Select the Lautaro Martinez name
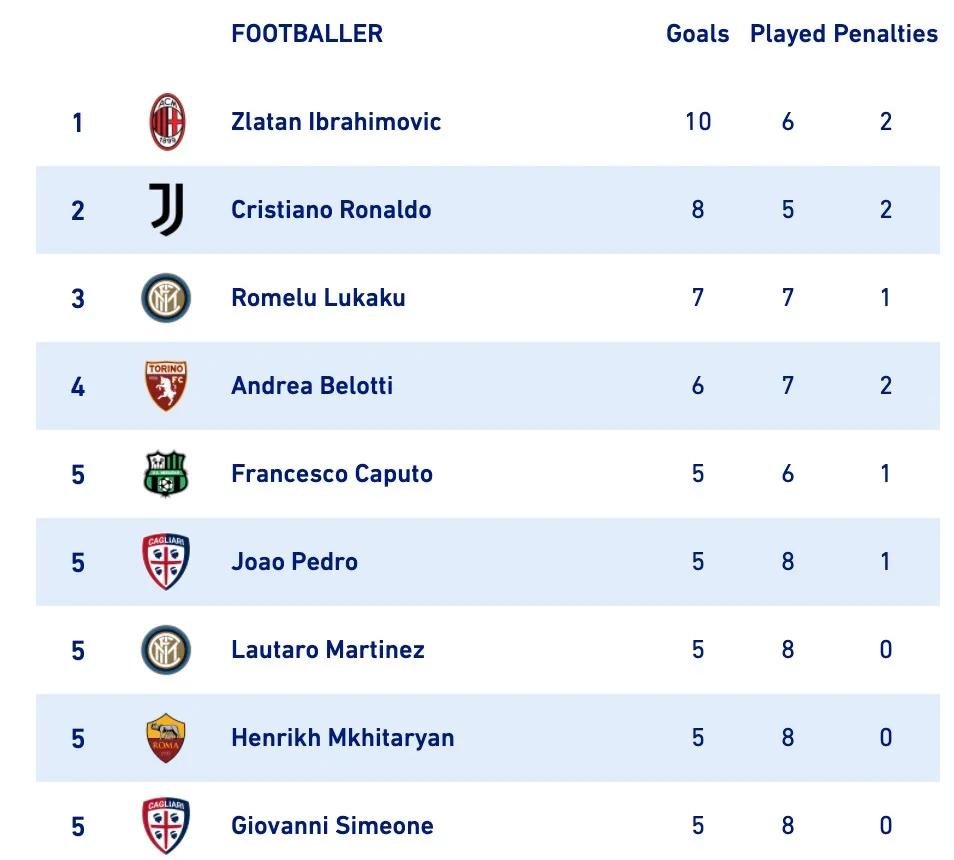The width and height of the screenshot is (954, 860). click(328, 650)
